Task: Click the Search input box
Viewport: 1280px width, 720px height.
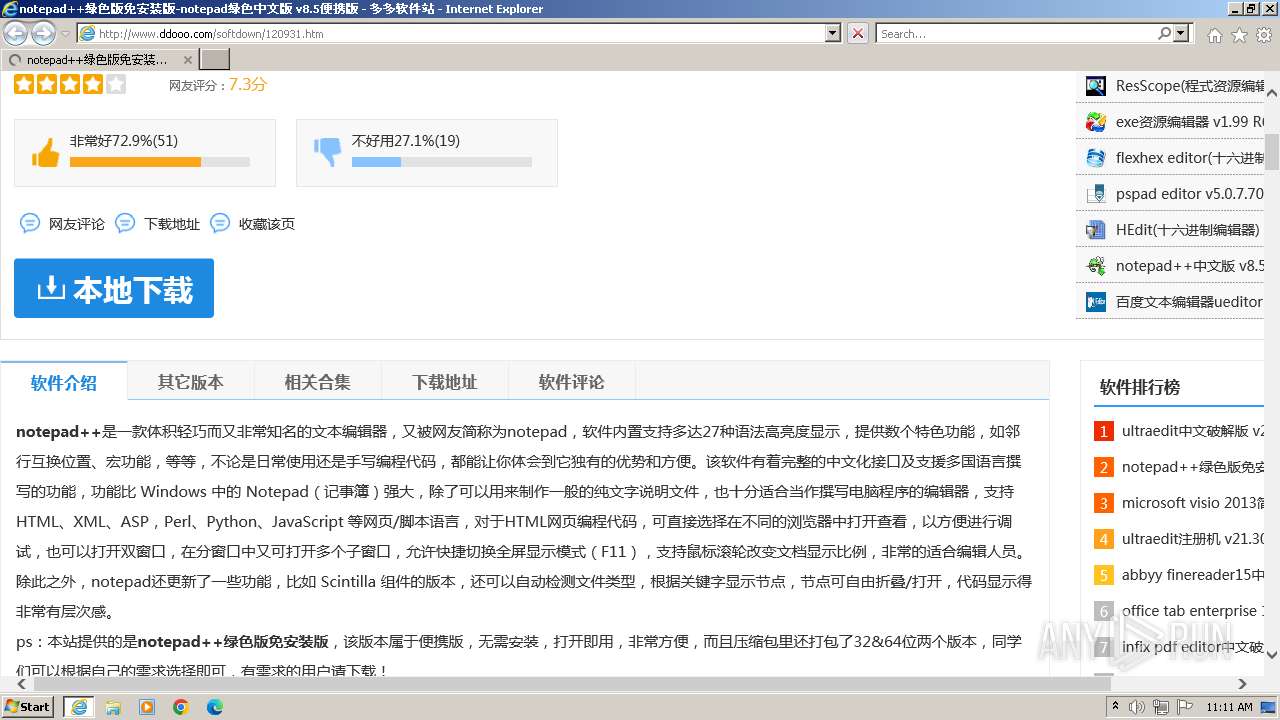Action: pyautogui.click(x=1016, y=33)
